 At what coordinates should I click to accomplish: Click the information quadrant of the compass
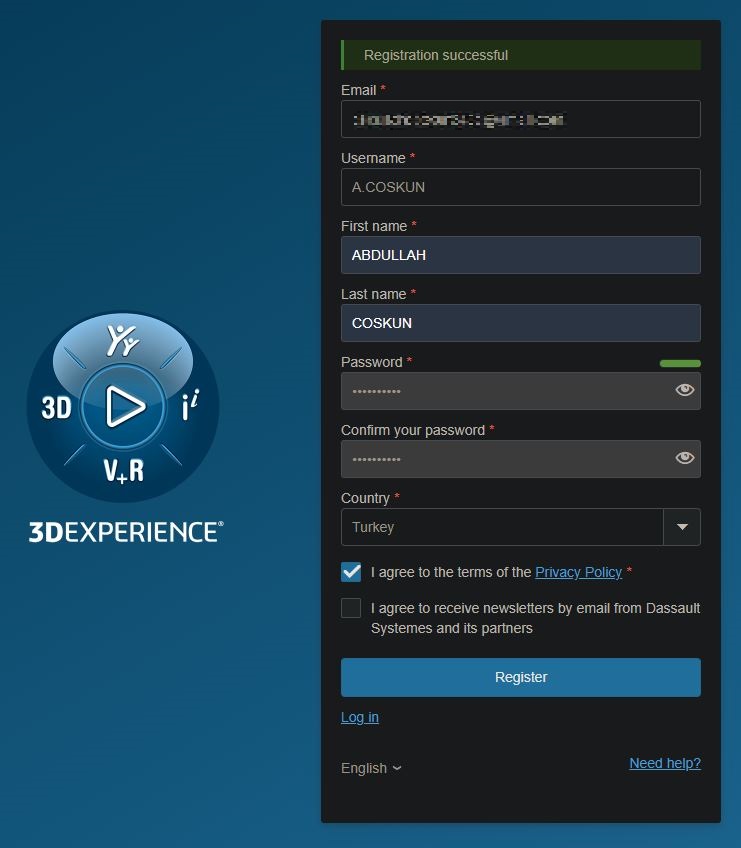coord(187,407)
